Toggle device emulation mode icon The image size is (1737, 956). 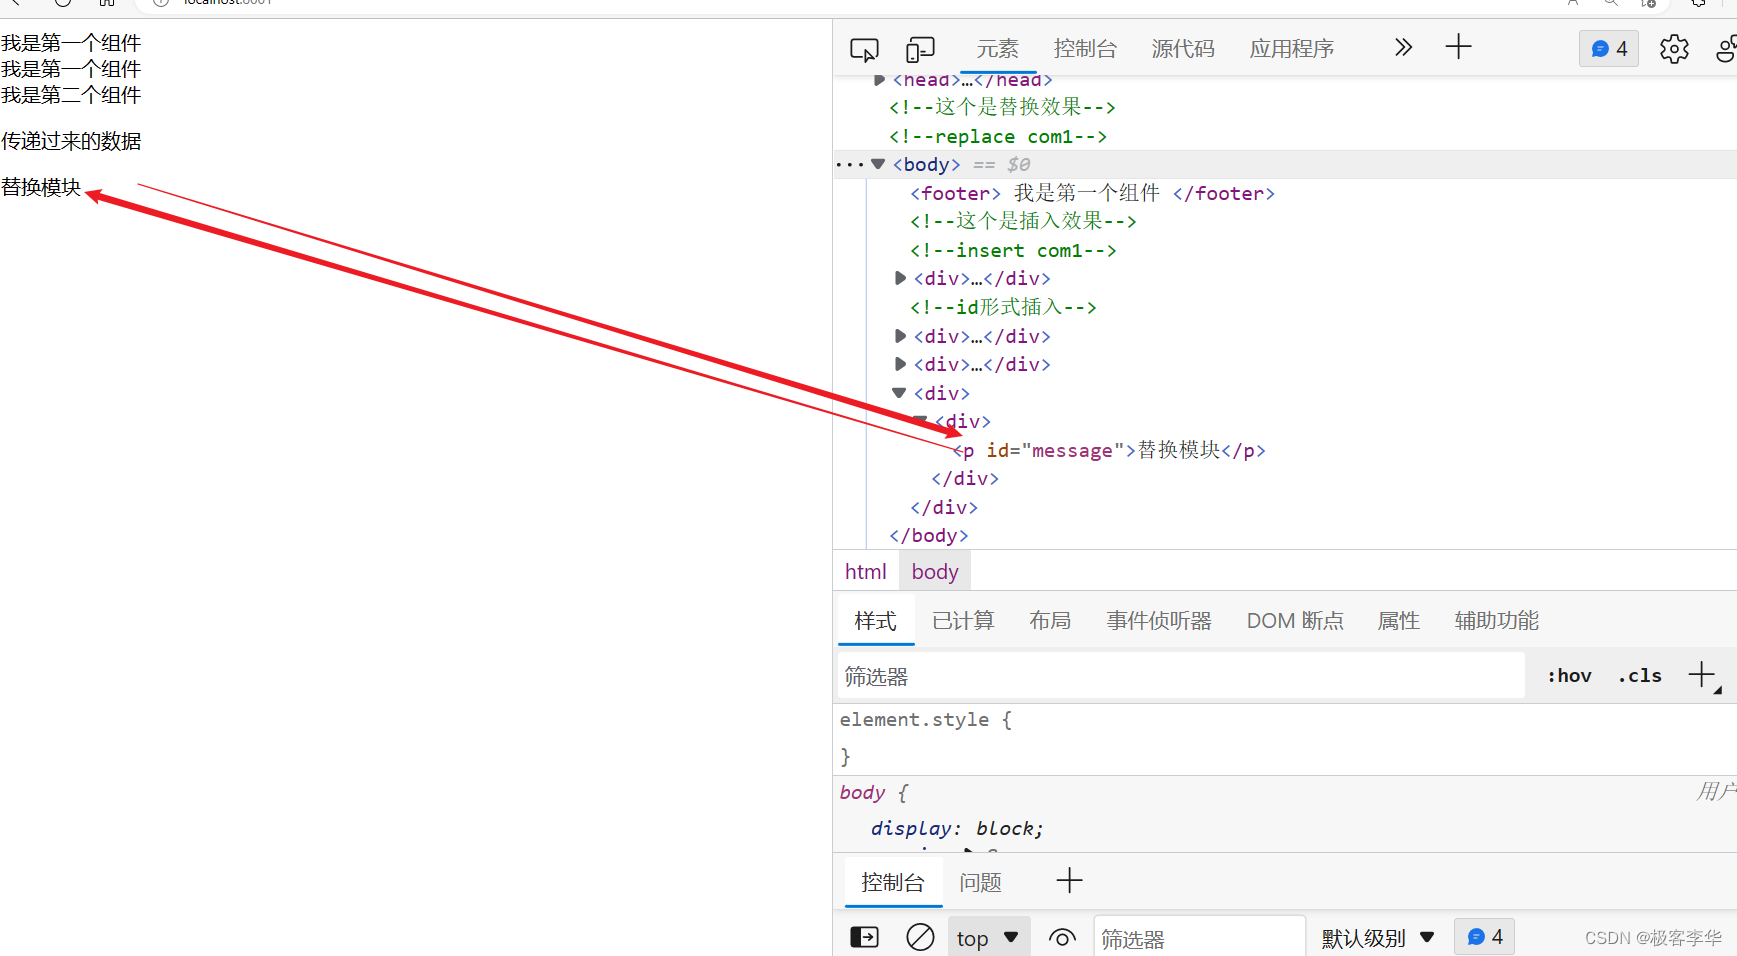pos(920,49)
